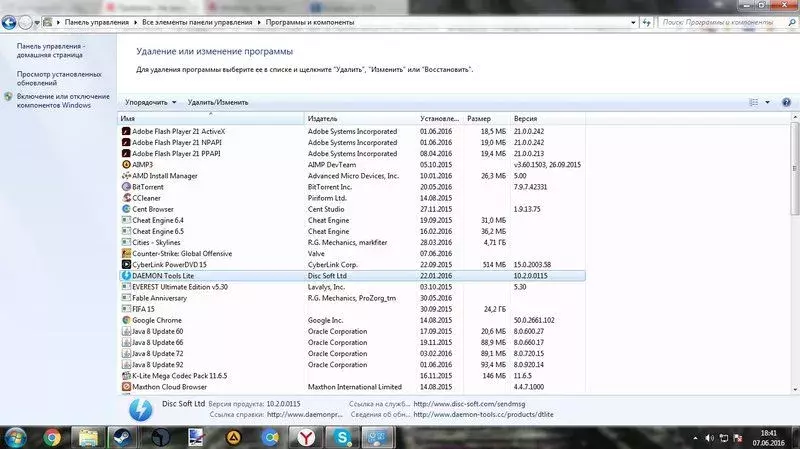Open the help question-mark icon
Screen dimensions: 800x449
pos(786,103)
